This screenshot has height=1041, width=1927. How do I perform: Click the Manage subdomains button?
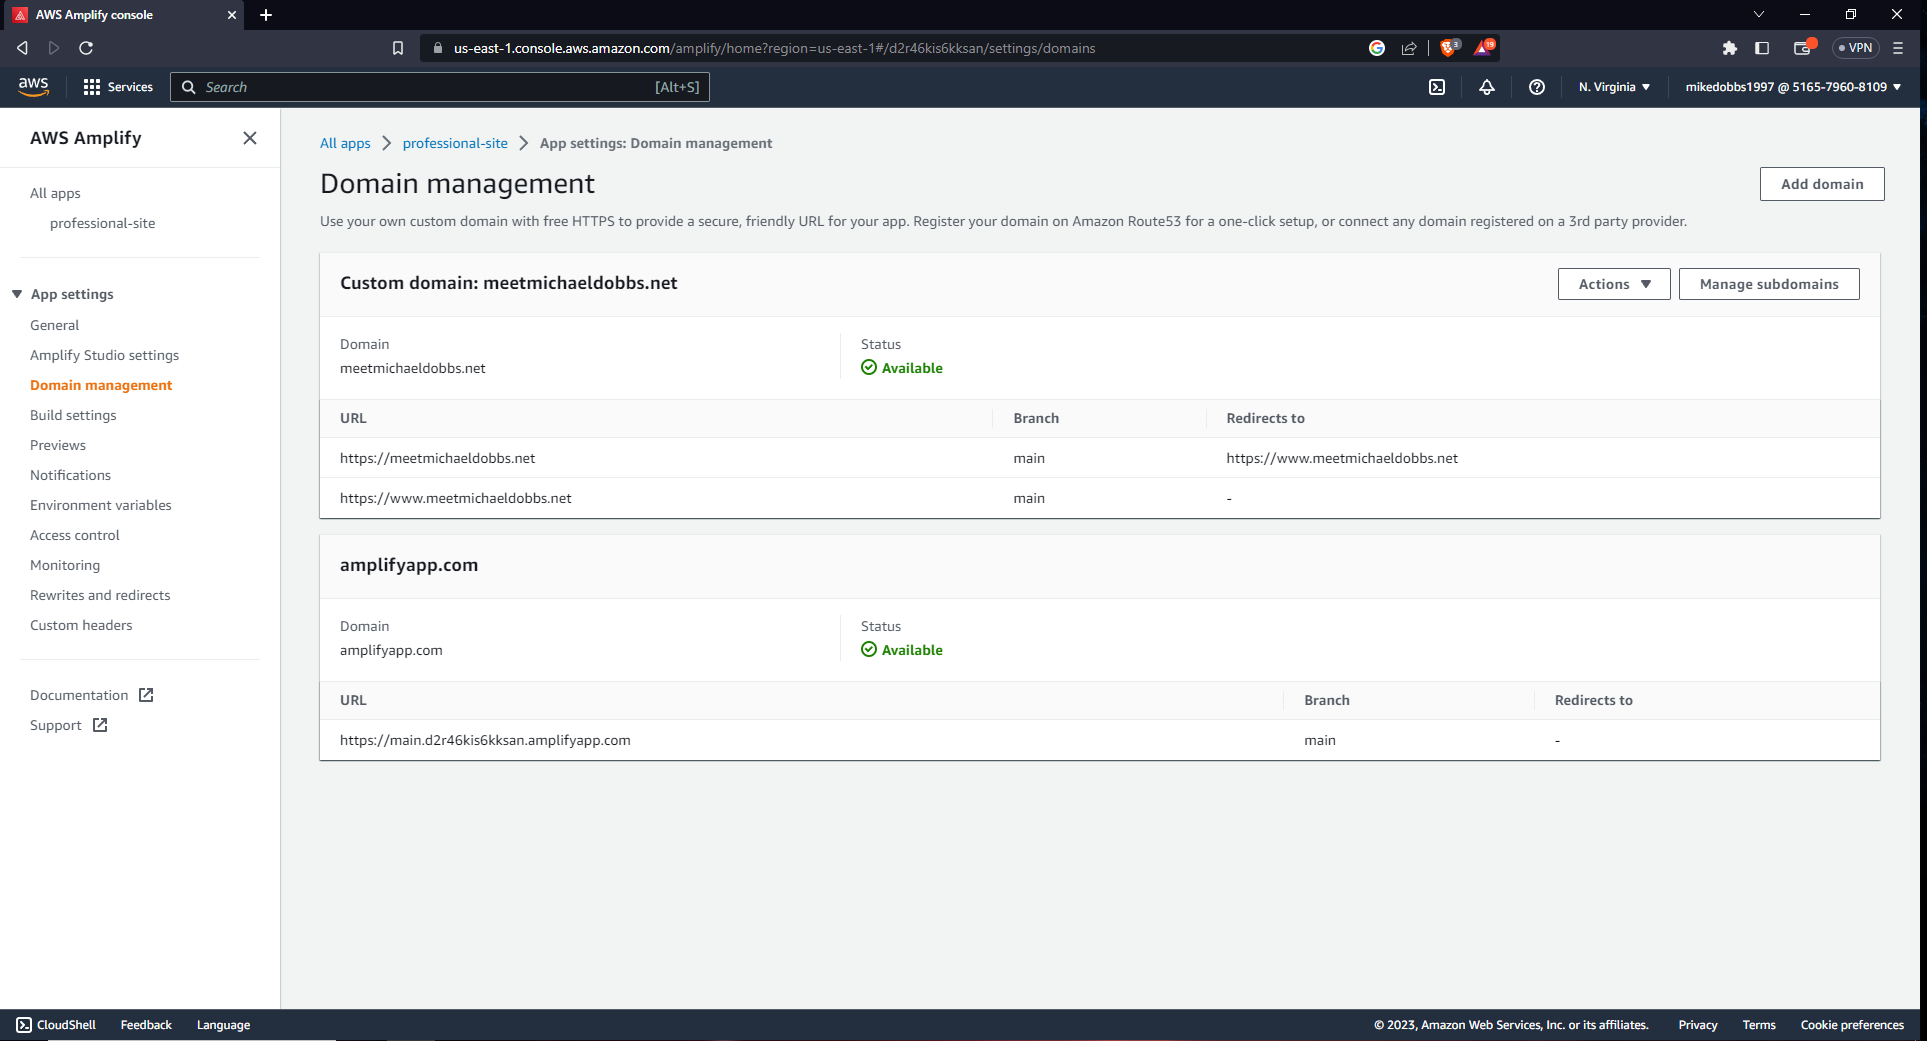pos(1768,284)
